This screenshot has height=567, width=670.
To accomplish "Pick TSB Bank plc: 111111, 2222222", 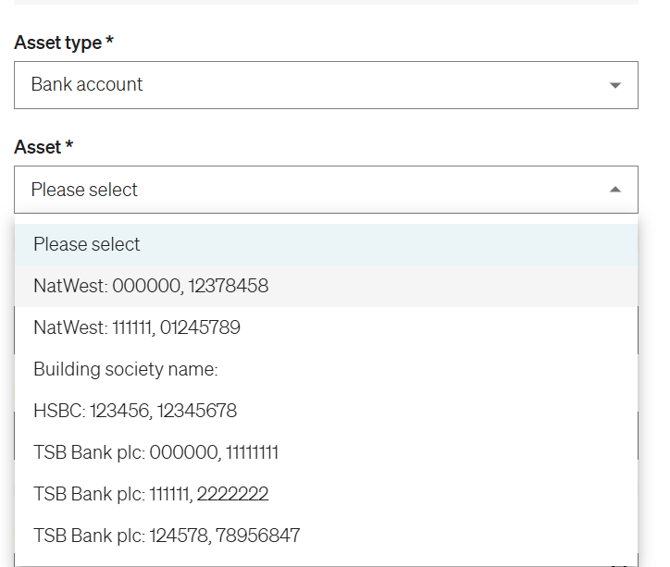I will [151, 494].
